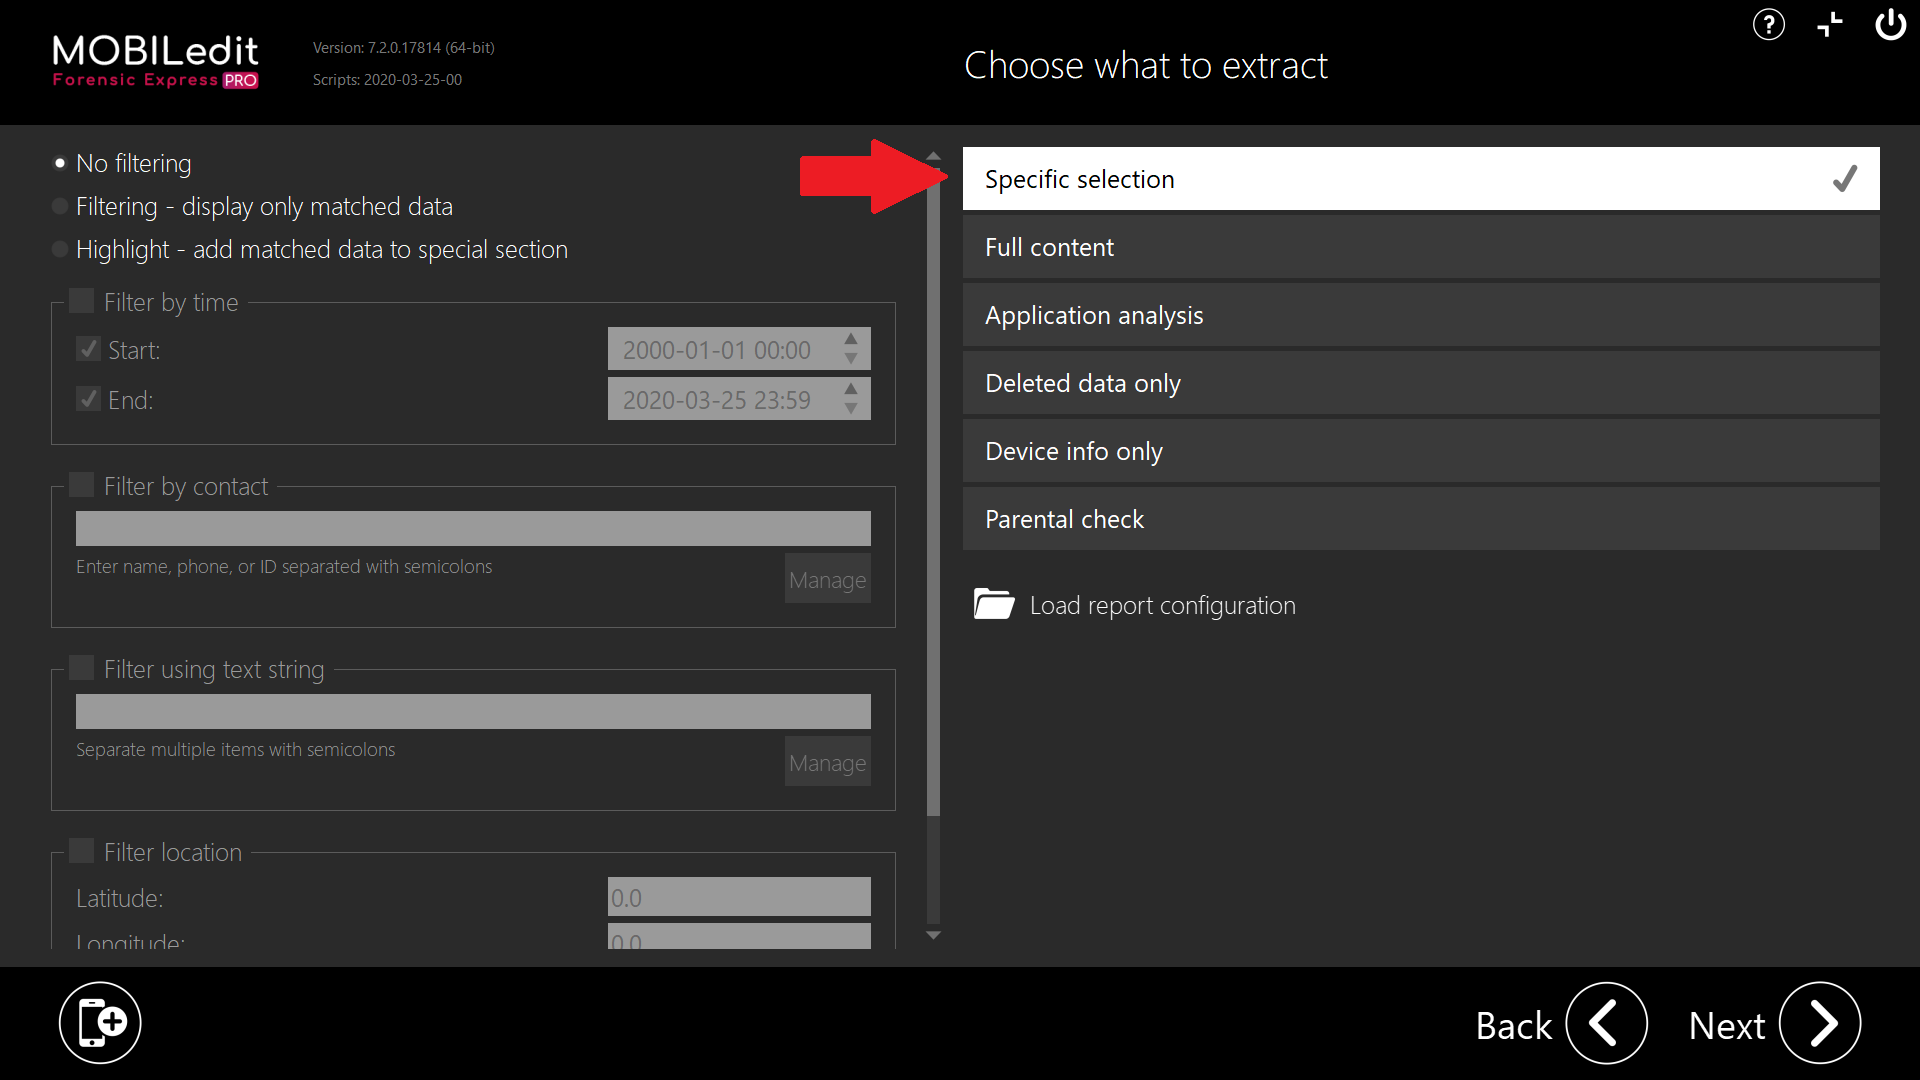Choose the Full content extraction option
The width and height of the screenshot is (1920, 1080).
[1420, 247]
